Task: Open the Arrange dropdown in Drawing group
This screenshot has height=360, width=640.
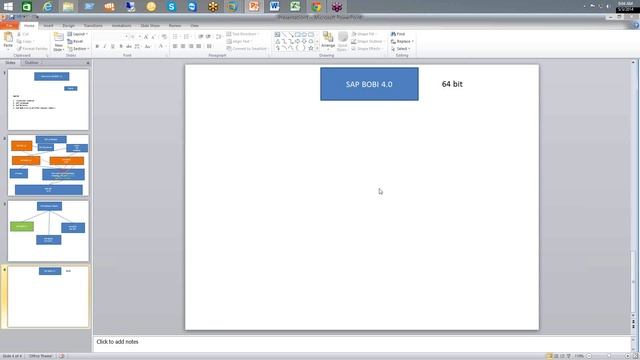Action: [x=328, y=41]
